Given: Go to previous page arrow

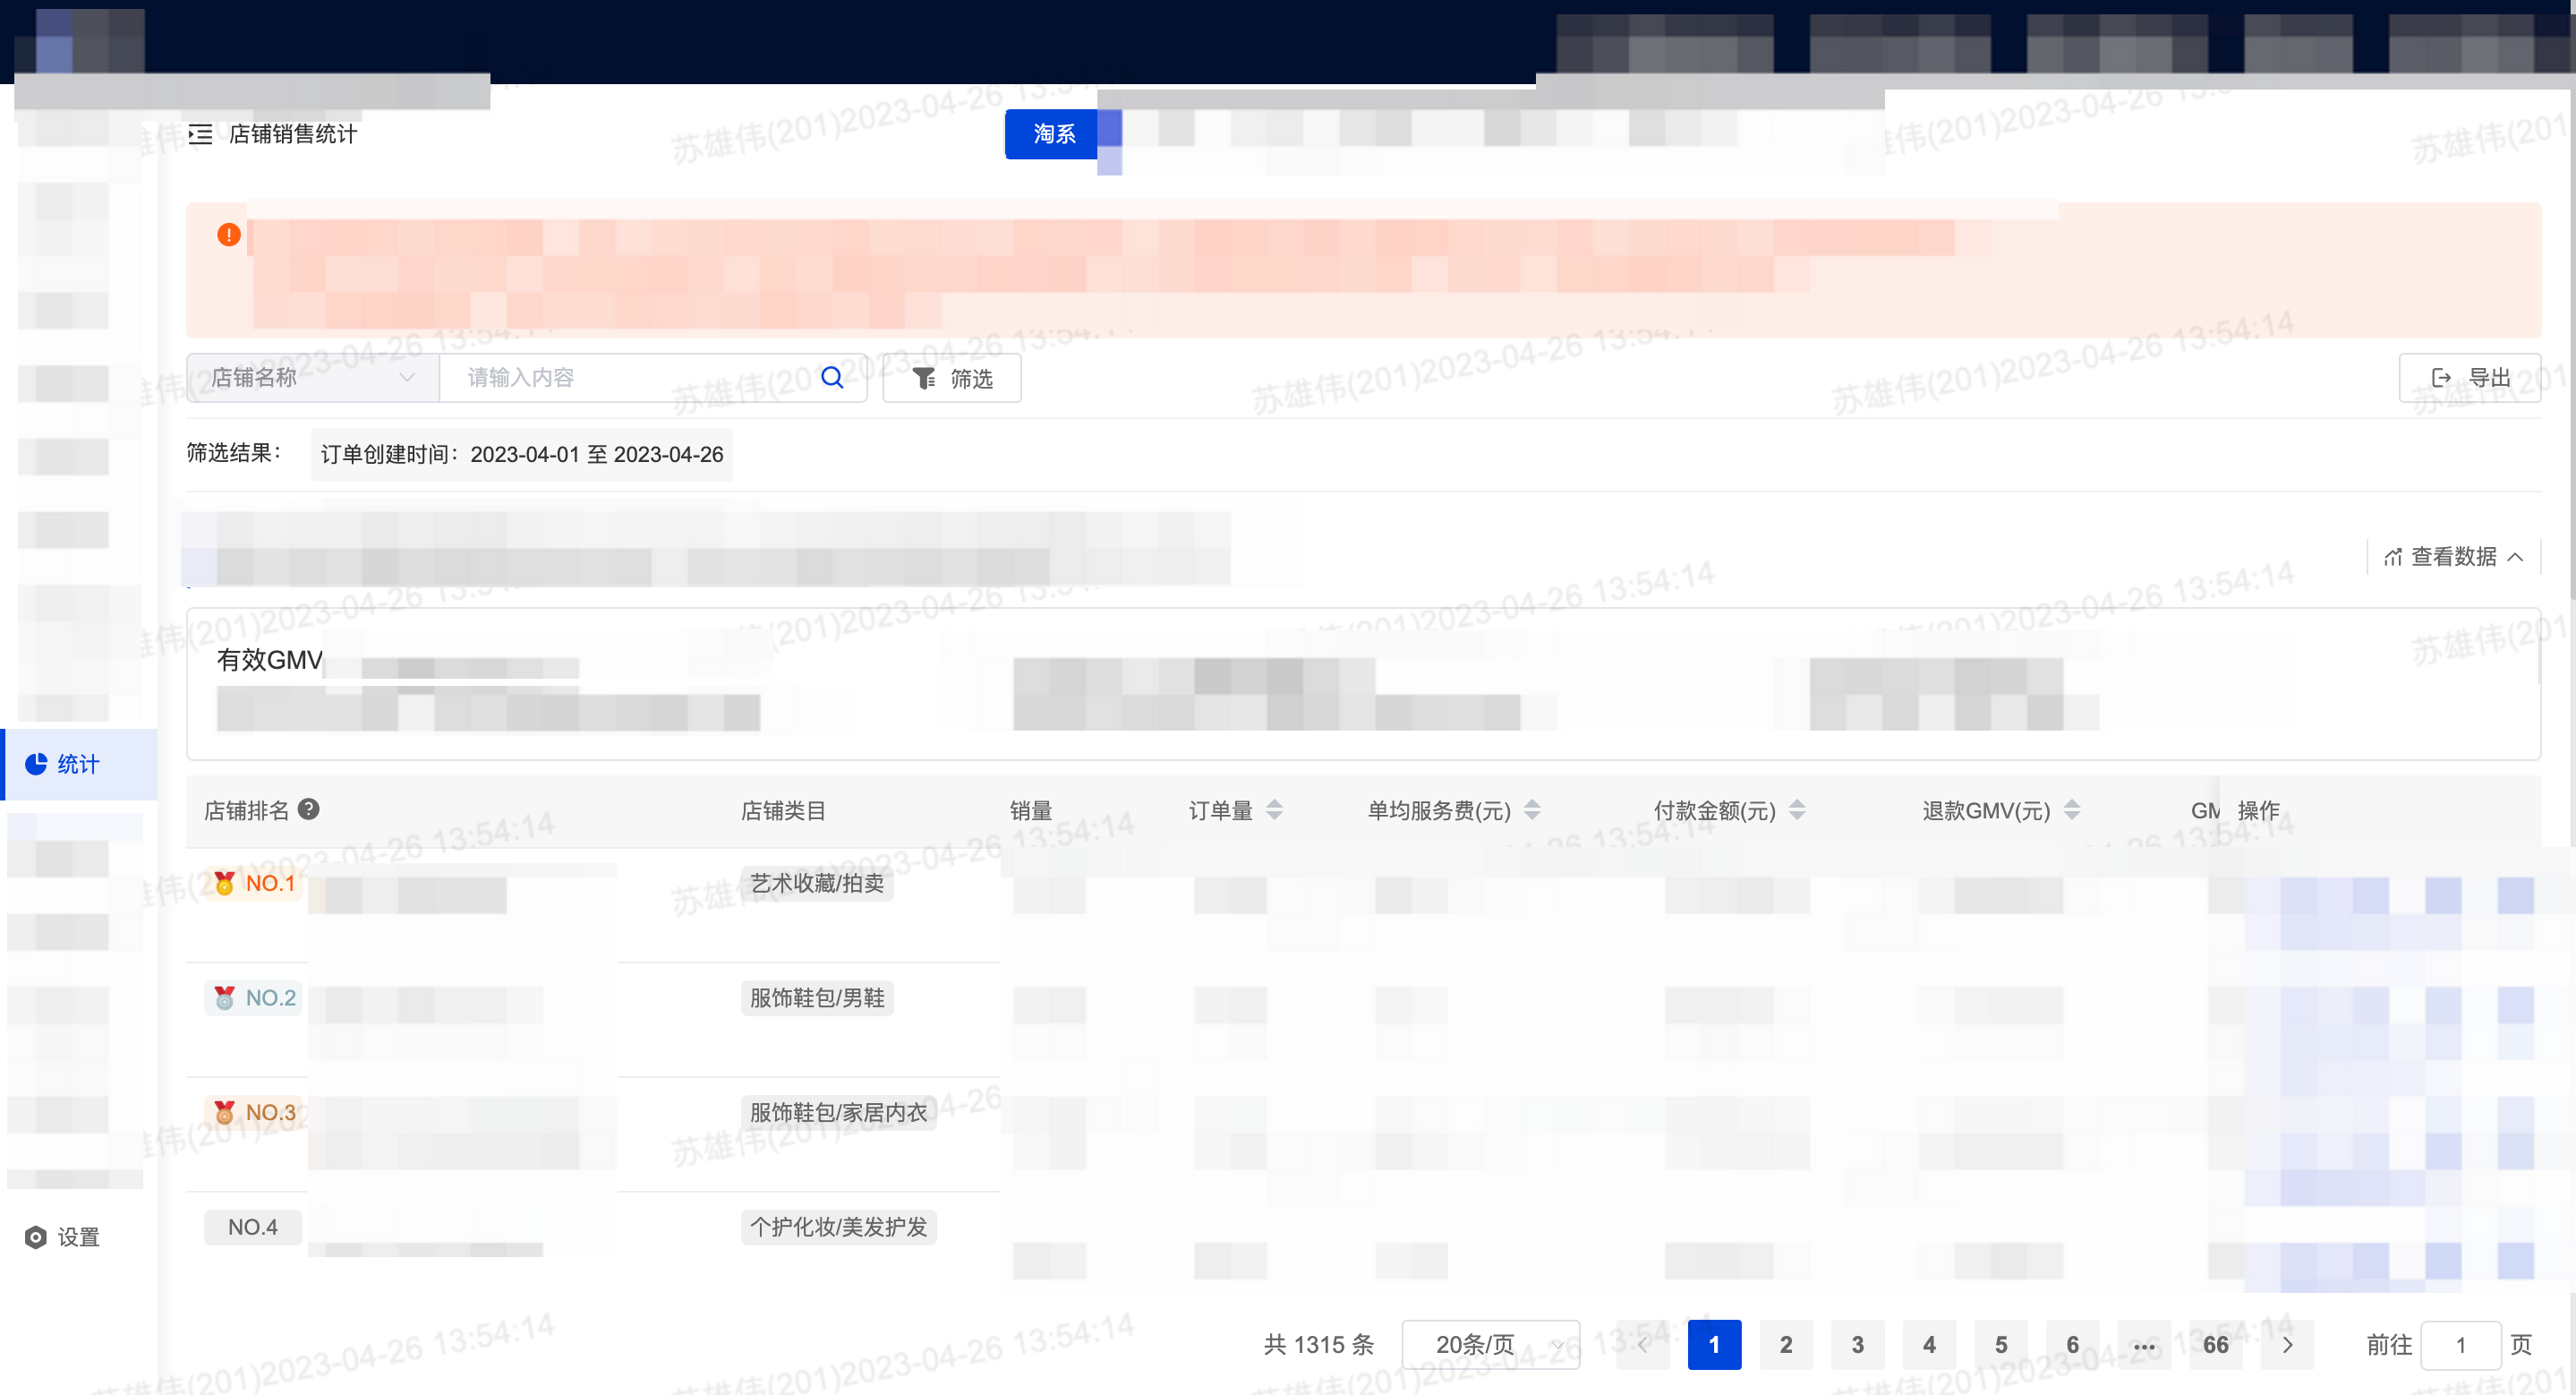Looking at the screenshot, I should coord(1642,1345).
